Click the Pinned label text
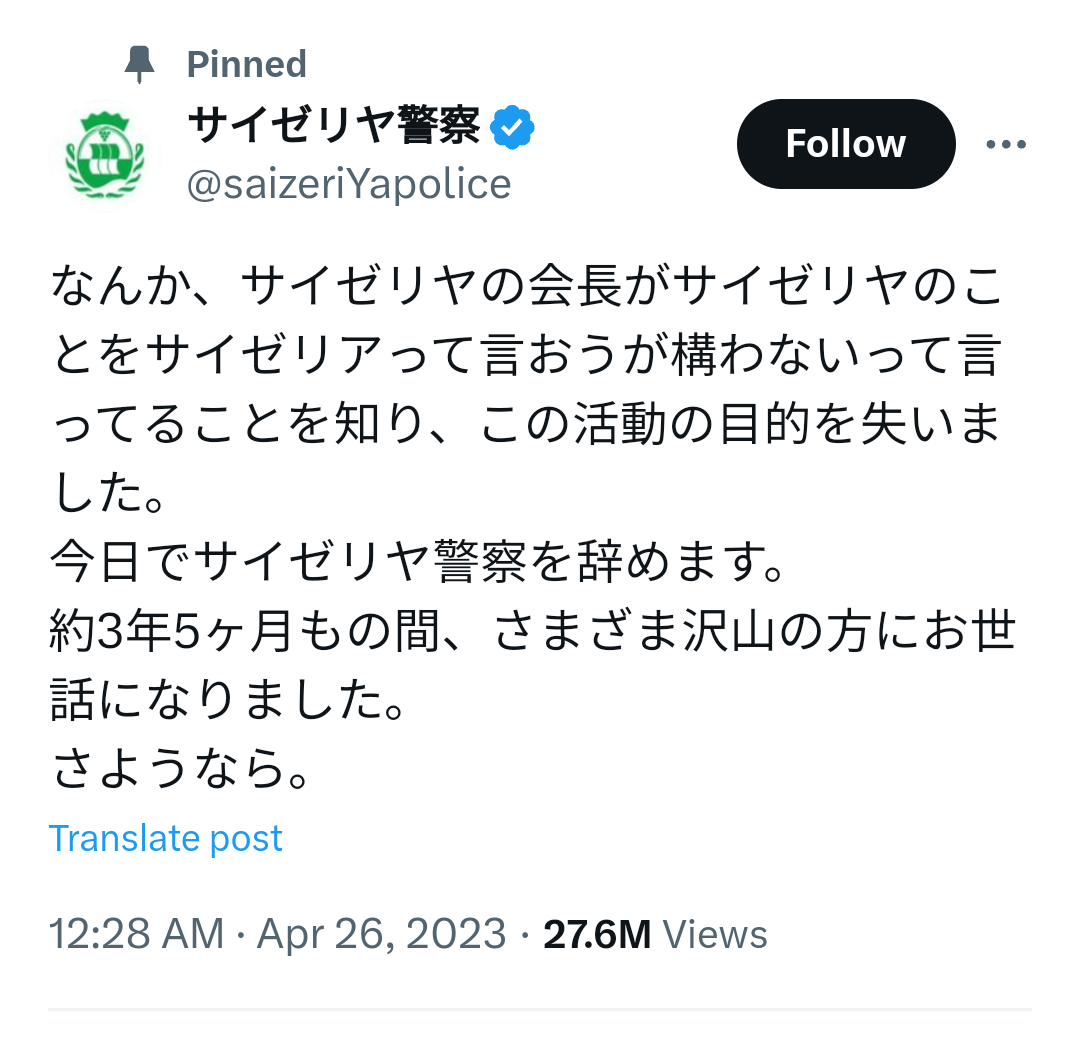1080x1049 pixels. (246, 63)
